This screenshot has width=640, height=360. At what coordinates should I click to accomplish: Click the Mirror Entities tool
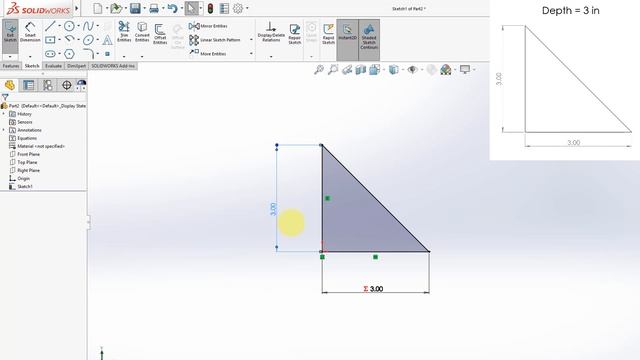point(208,26)
